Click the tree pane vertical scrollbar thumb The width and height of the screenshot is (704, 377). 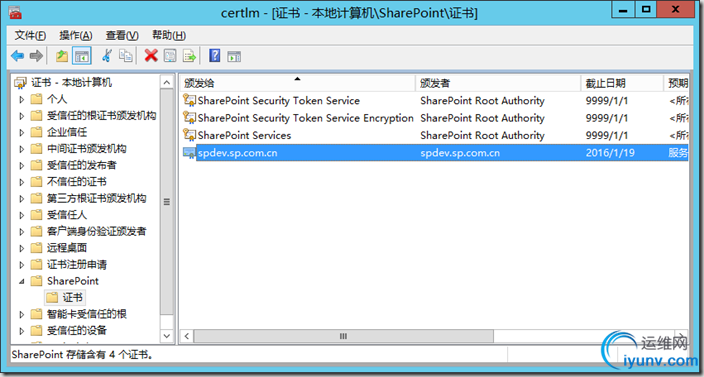pyautogui.click(x=167, y=202)
